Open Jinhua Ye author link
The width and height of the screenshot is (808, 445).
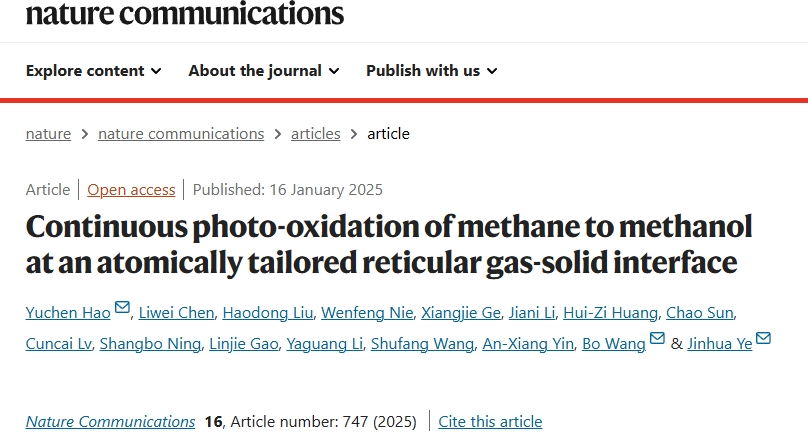tap(719, 344)
